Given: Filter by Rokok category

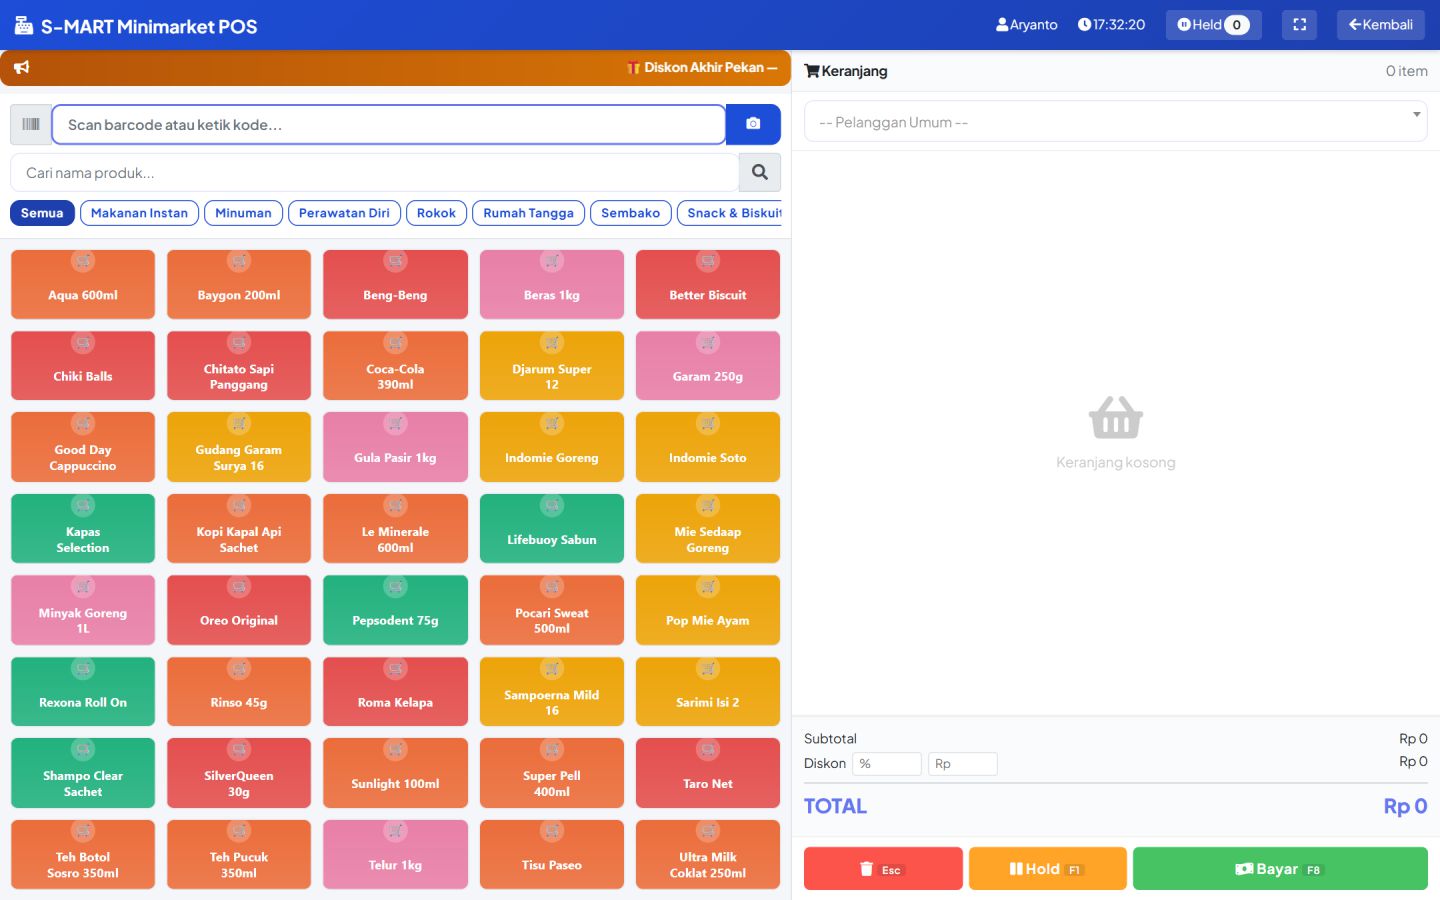Looking at the screenshot, I should click(436, 213).
